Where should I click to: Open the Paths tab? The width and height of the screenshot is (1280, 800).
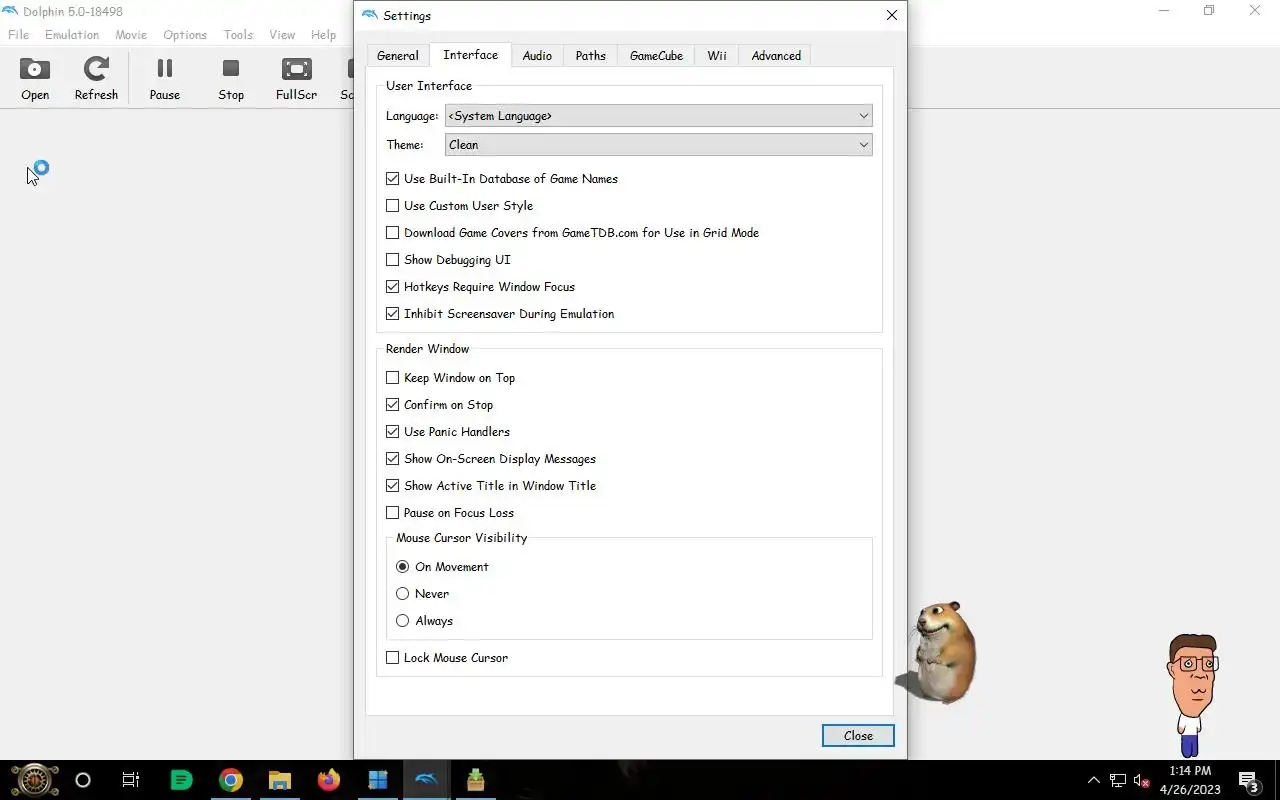tap(590, 56)
